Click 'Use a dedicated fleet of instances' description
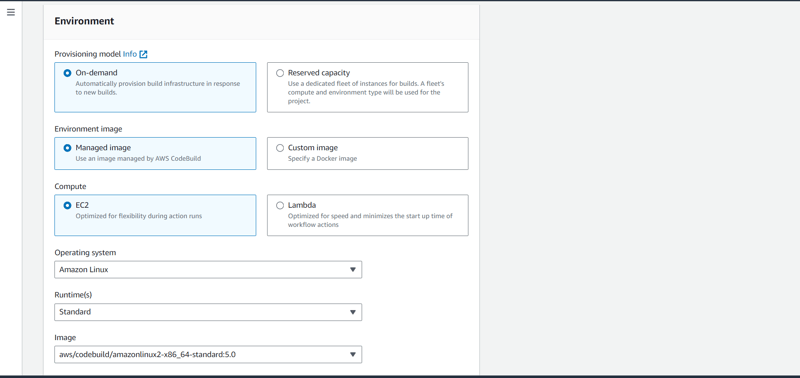Viewport: 800px width, 378px height. click(x=366, y=92)
